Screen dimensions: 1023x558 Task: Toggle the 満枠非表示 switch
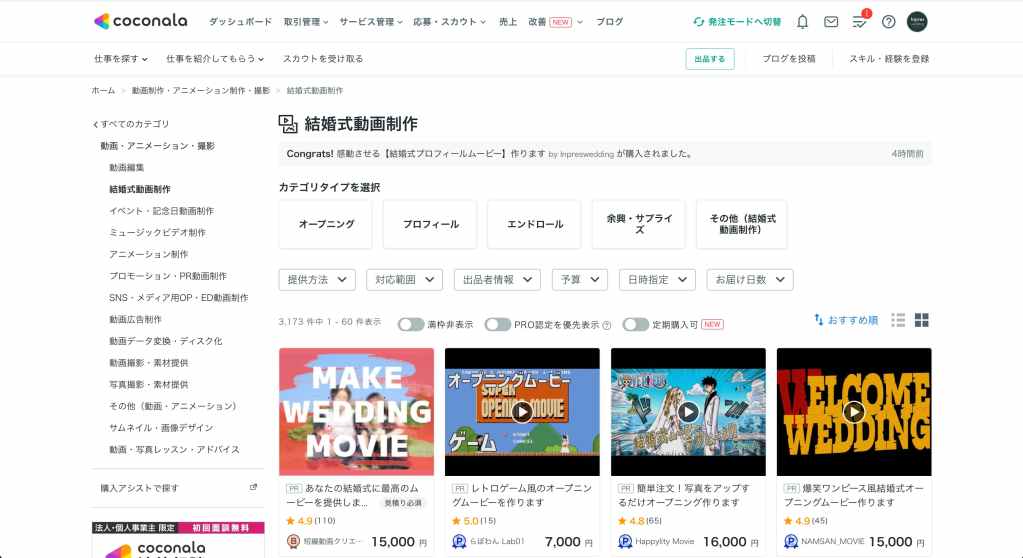[x=411, y=324]
